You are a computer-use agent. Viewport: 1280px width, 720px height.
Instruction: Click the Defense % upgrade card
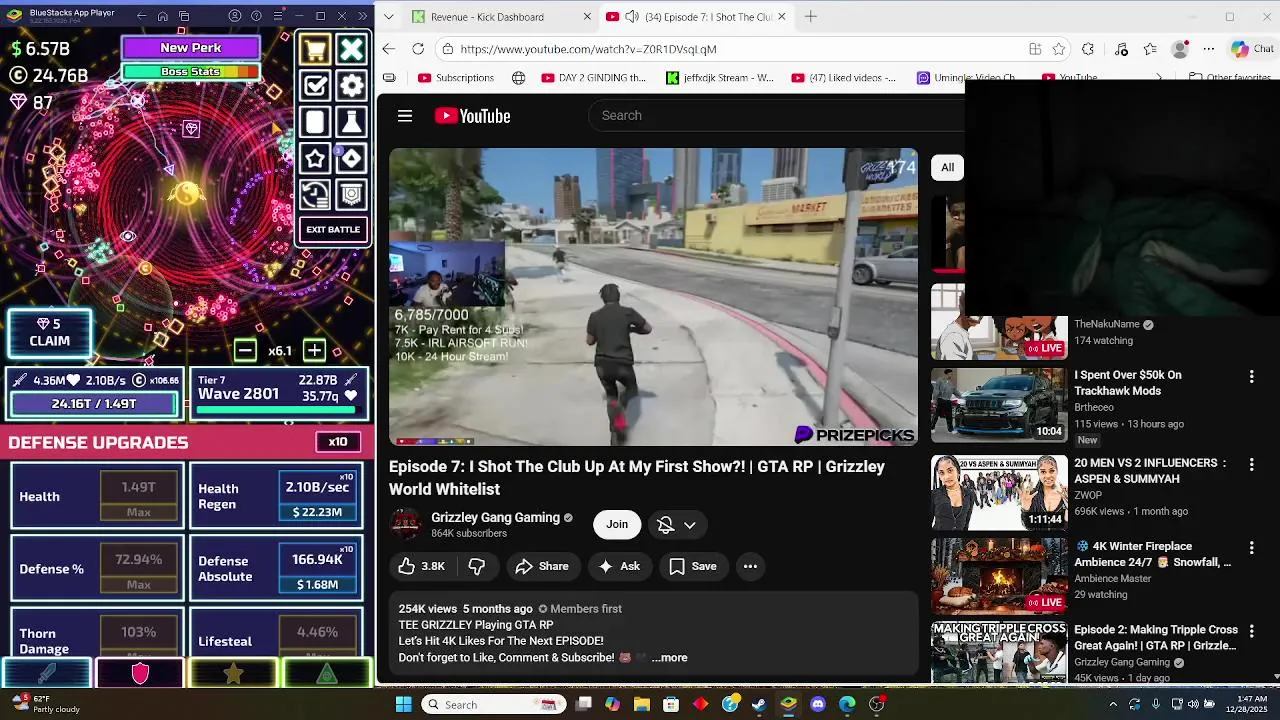[97, 568]
